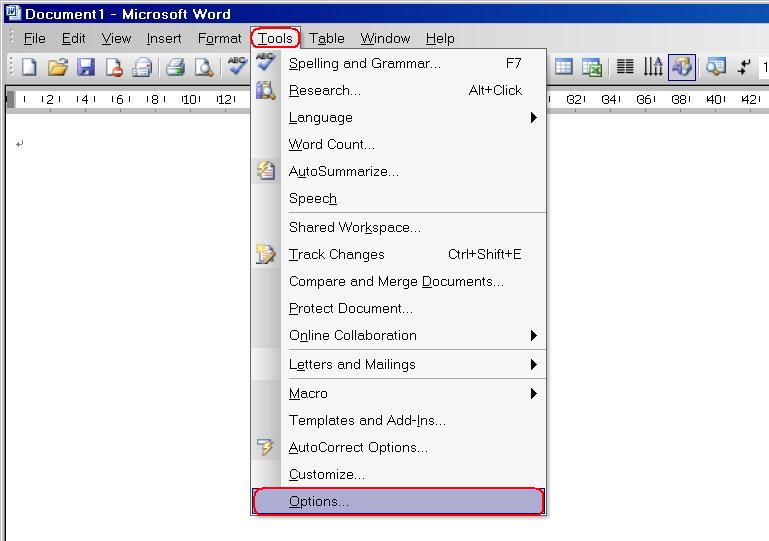This screenshot has height=541, width=769.
Task: Toggle Show/Hide paragraph marks icon
Action: (x=744, y=67)
